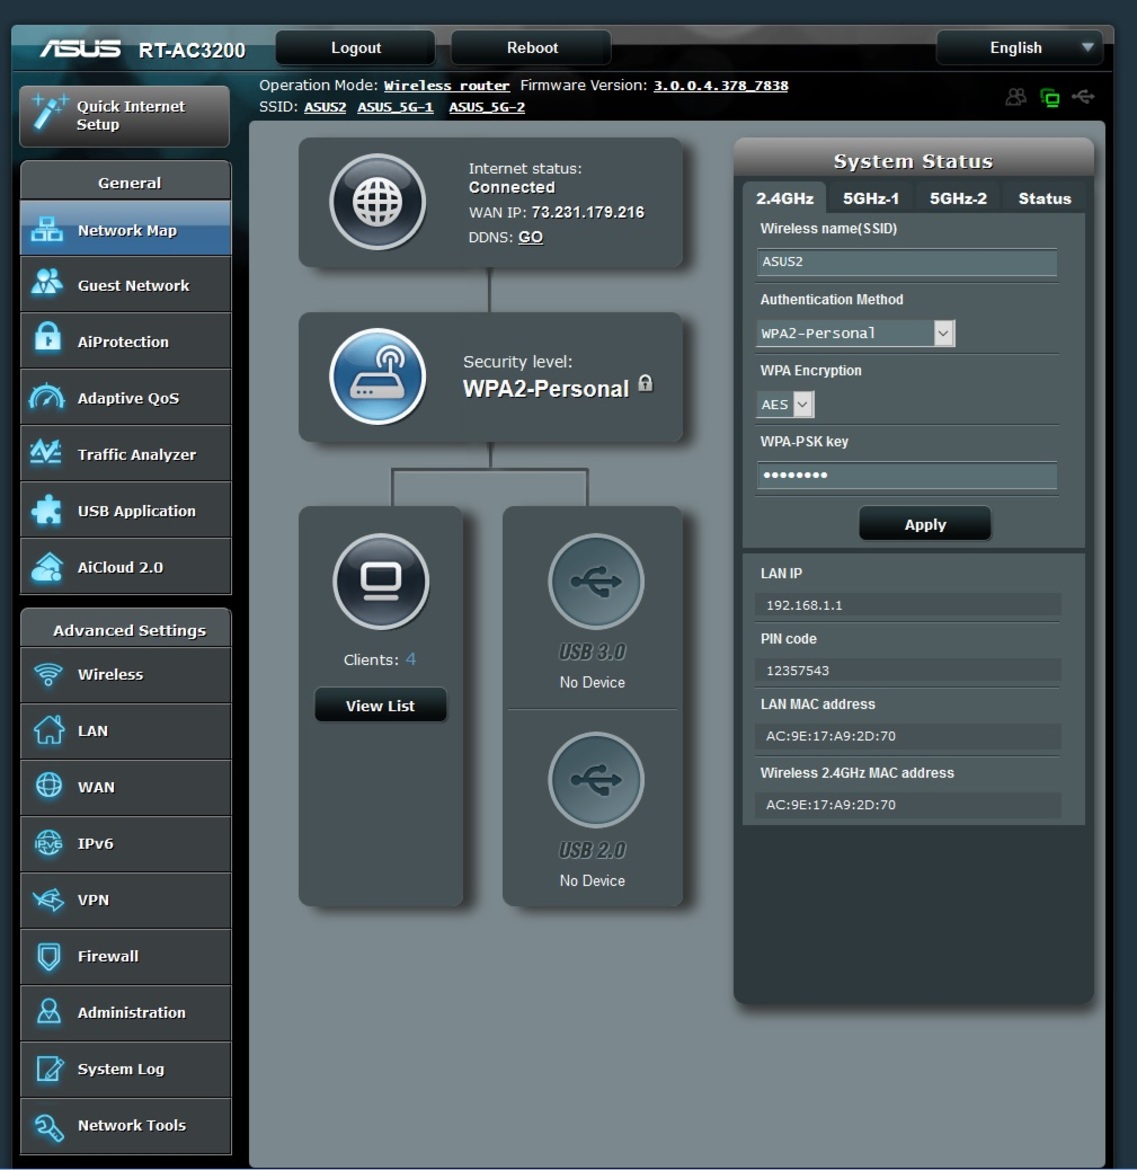Click the USB status icon top right
This screenshot has width=1137, height=1170.
1083,96
